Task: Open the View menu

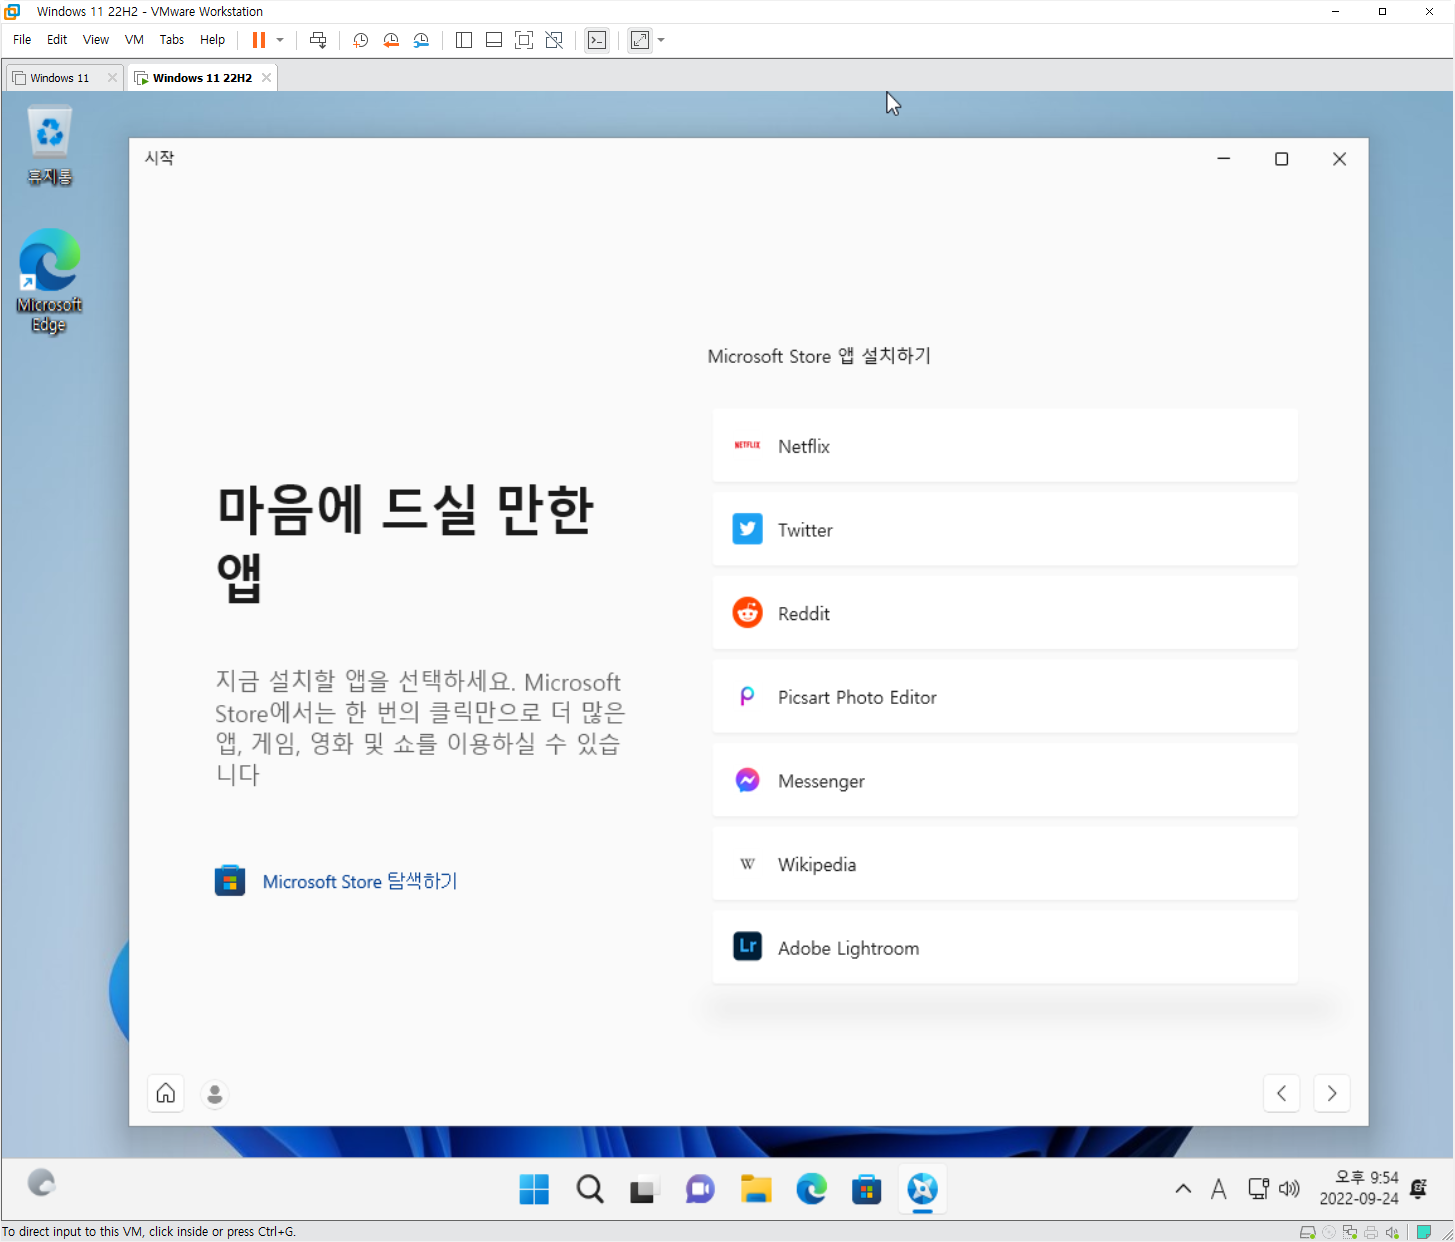Action: point(96,40)
